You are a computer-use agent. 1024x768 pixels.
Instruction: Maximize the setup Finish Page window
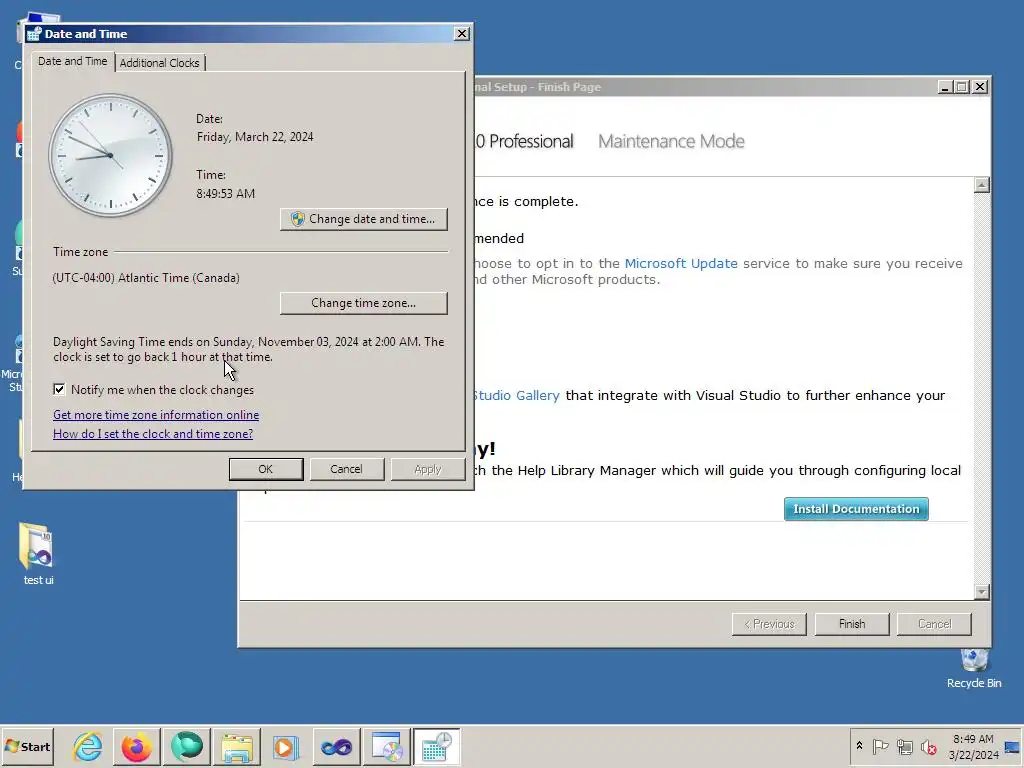pyautogui.click(x=961, y=87)
